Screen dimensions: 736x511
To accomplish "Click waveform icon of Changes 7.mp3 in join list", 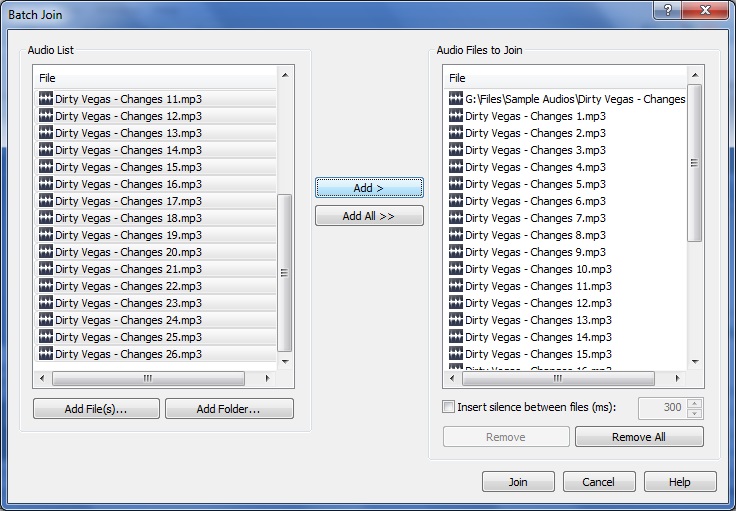I will coord(456,218).
